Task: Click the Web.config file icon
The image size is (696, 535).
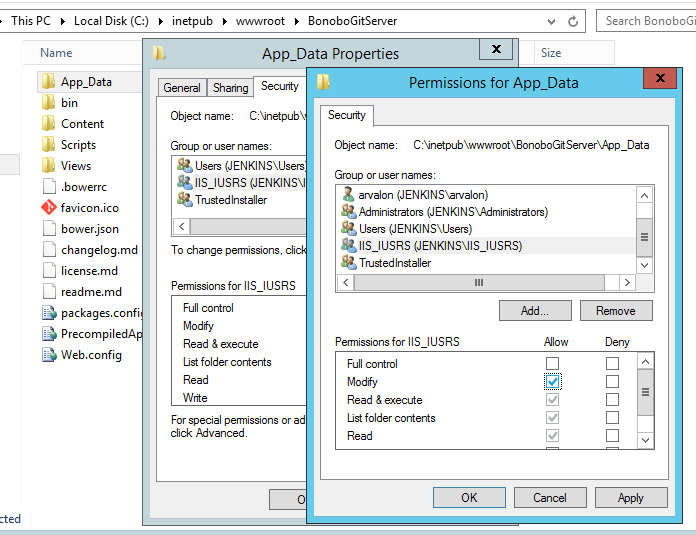Action: pyautogui.click(x=49, y=355)
